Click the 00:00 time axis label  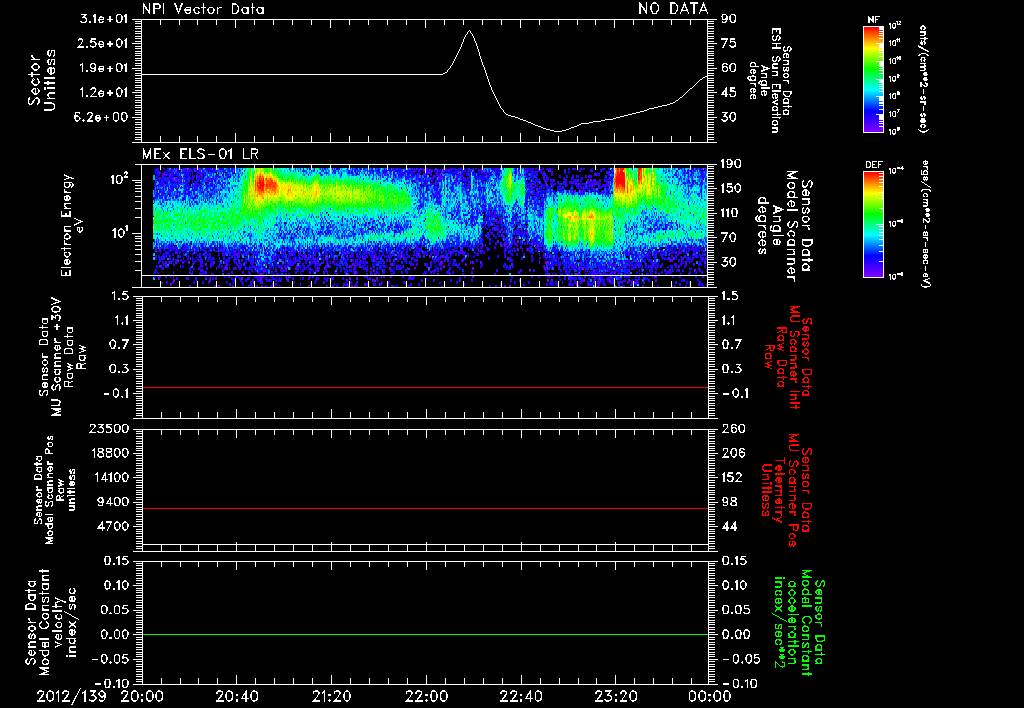point(710,696)
